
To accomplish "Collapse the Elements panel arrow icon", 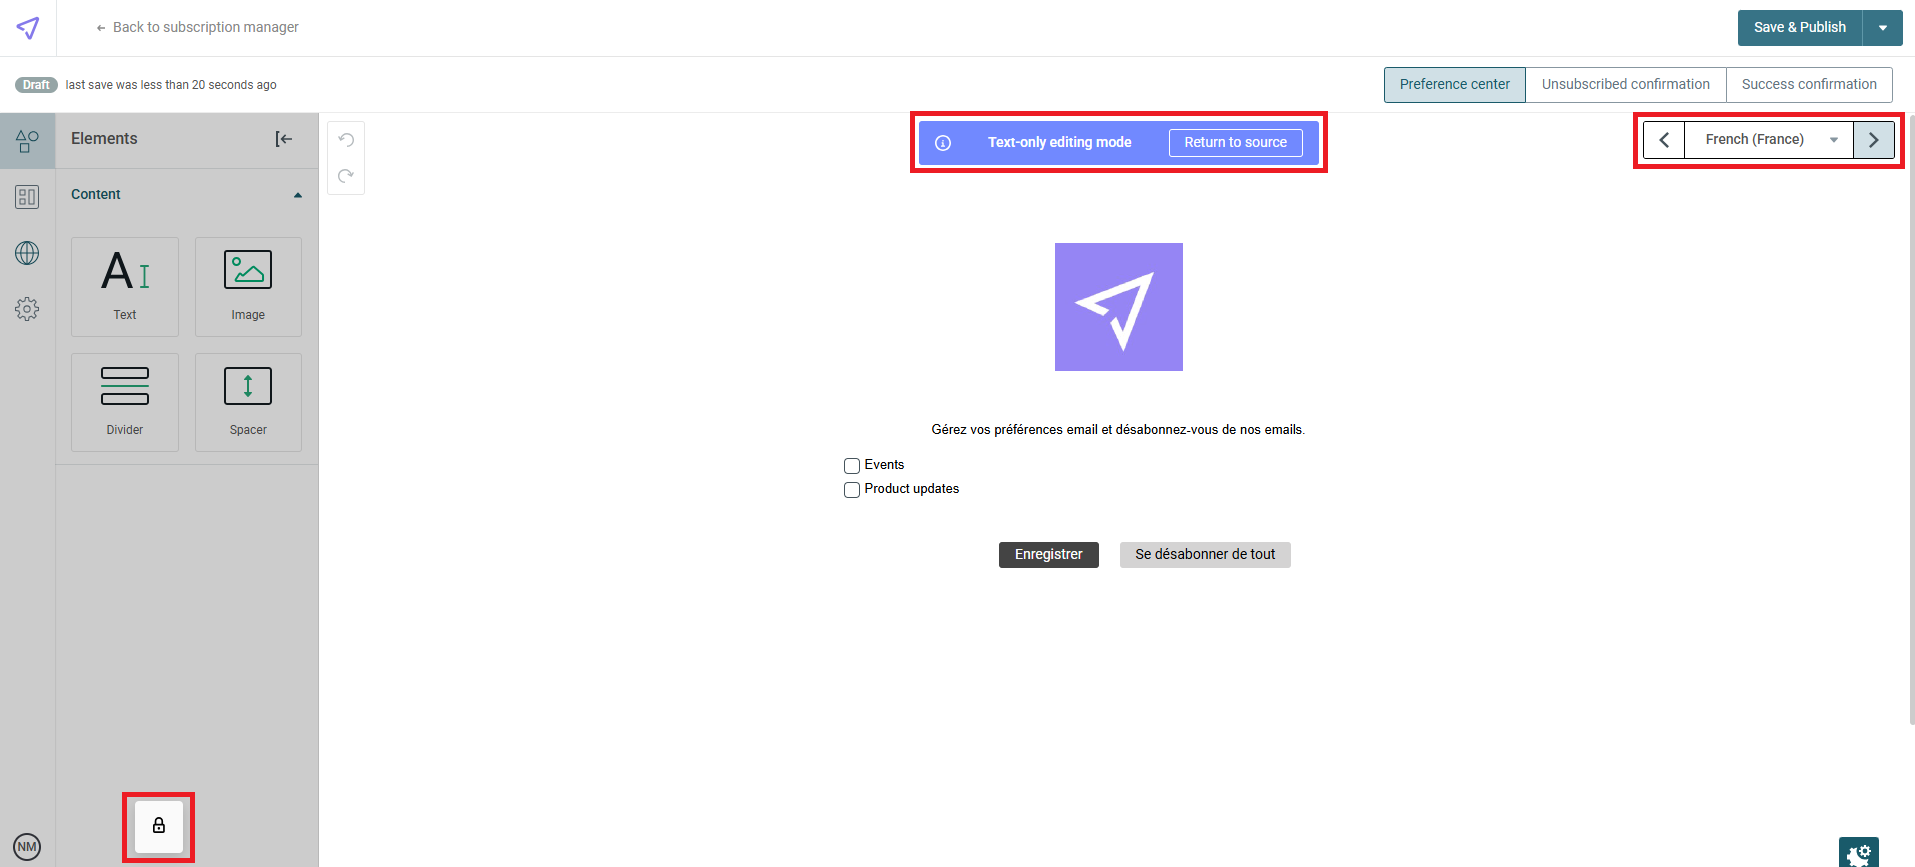I will tap(284, 139).
